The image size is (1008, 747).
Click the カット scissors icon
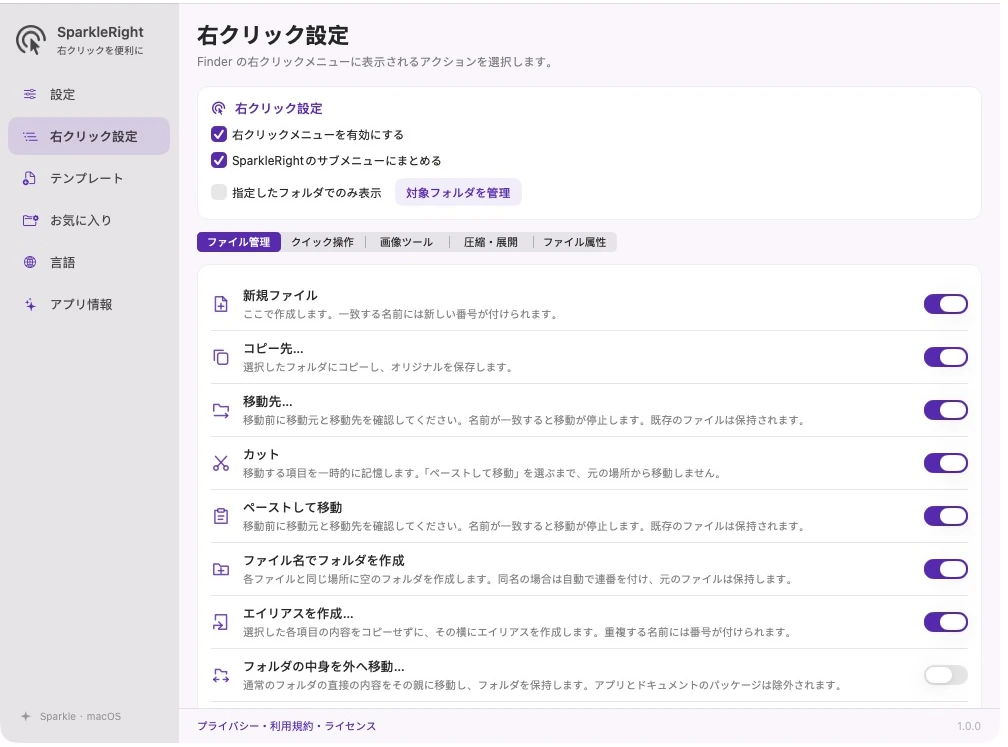220,464
